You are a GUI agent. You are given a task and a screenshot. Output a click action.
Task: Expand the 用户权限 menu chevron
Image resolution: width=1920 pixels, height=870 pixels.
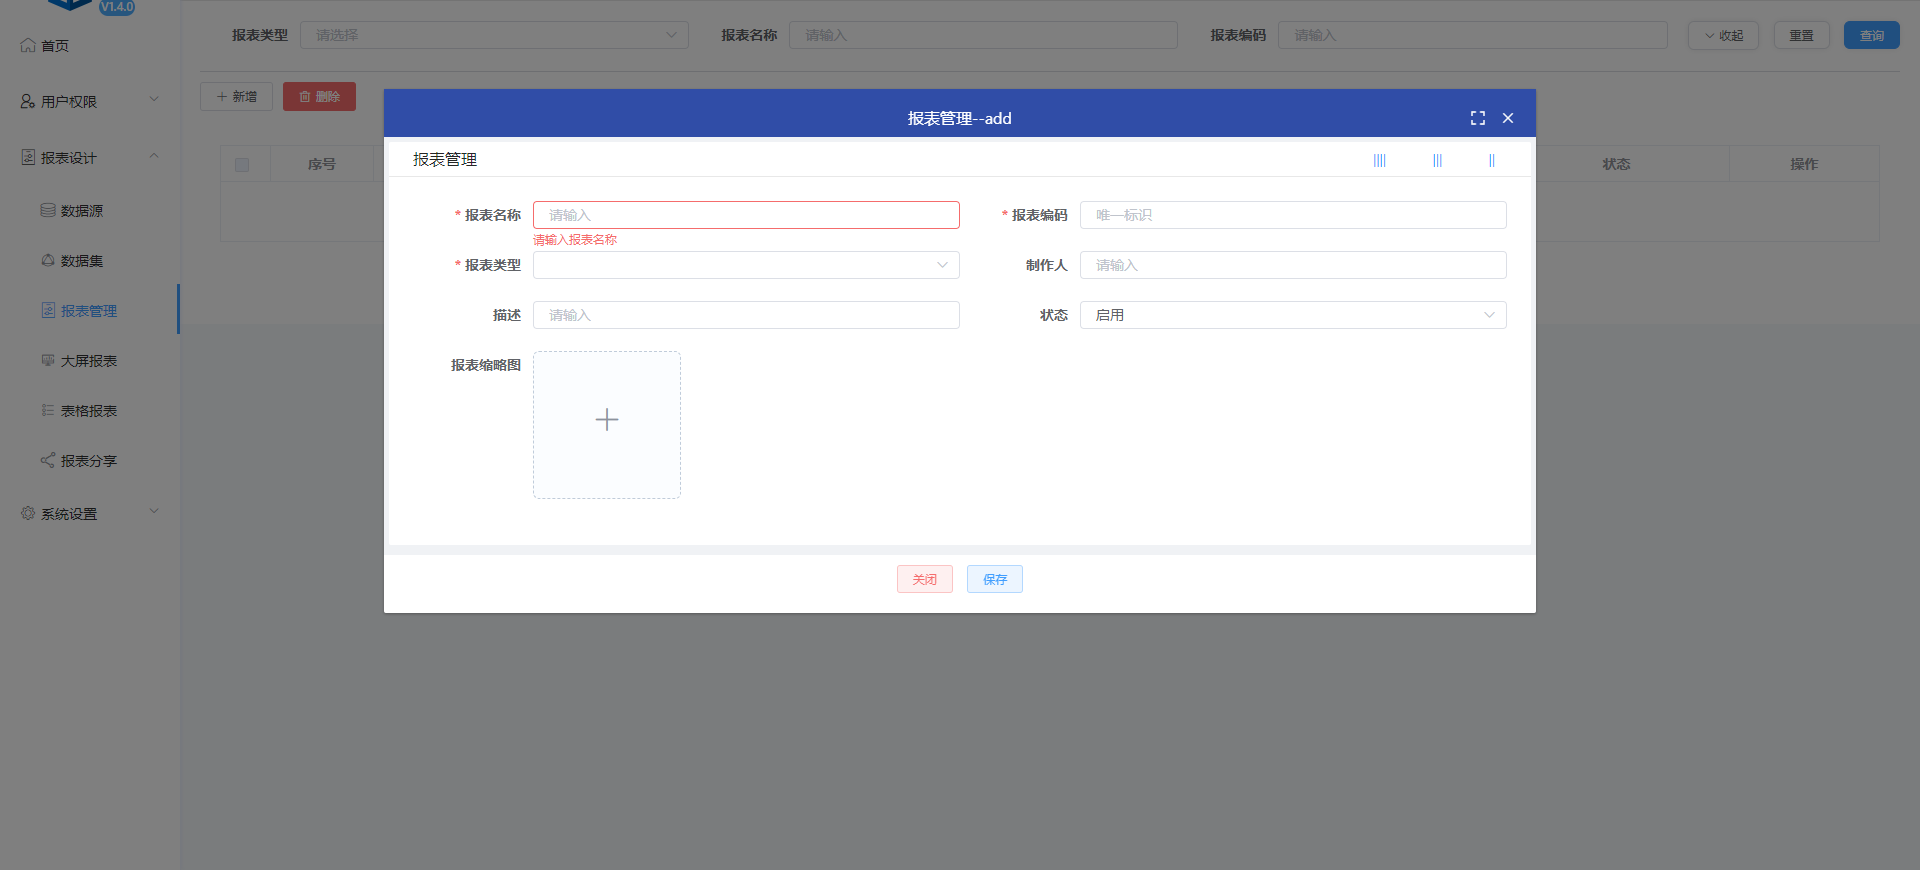(154, 99)
